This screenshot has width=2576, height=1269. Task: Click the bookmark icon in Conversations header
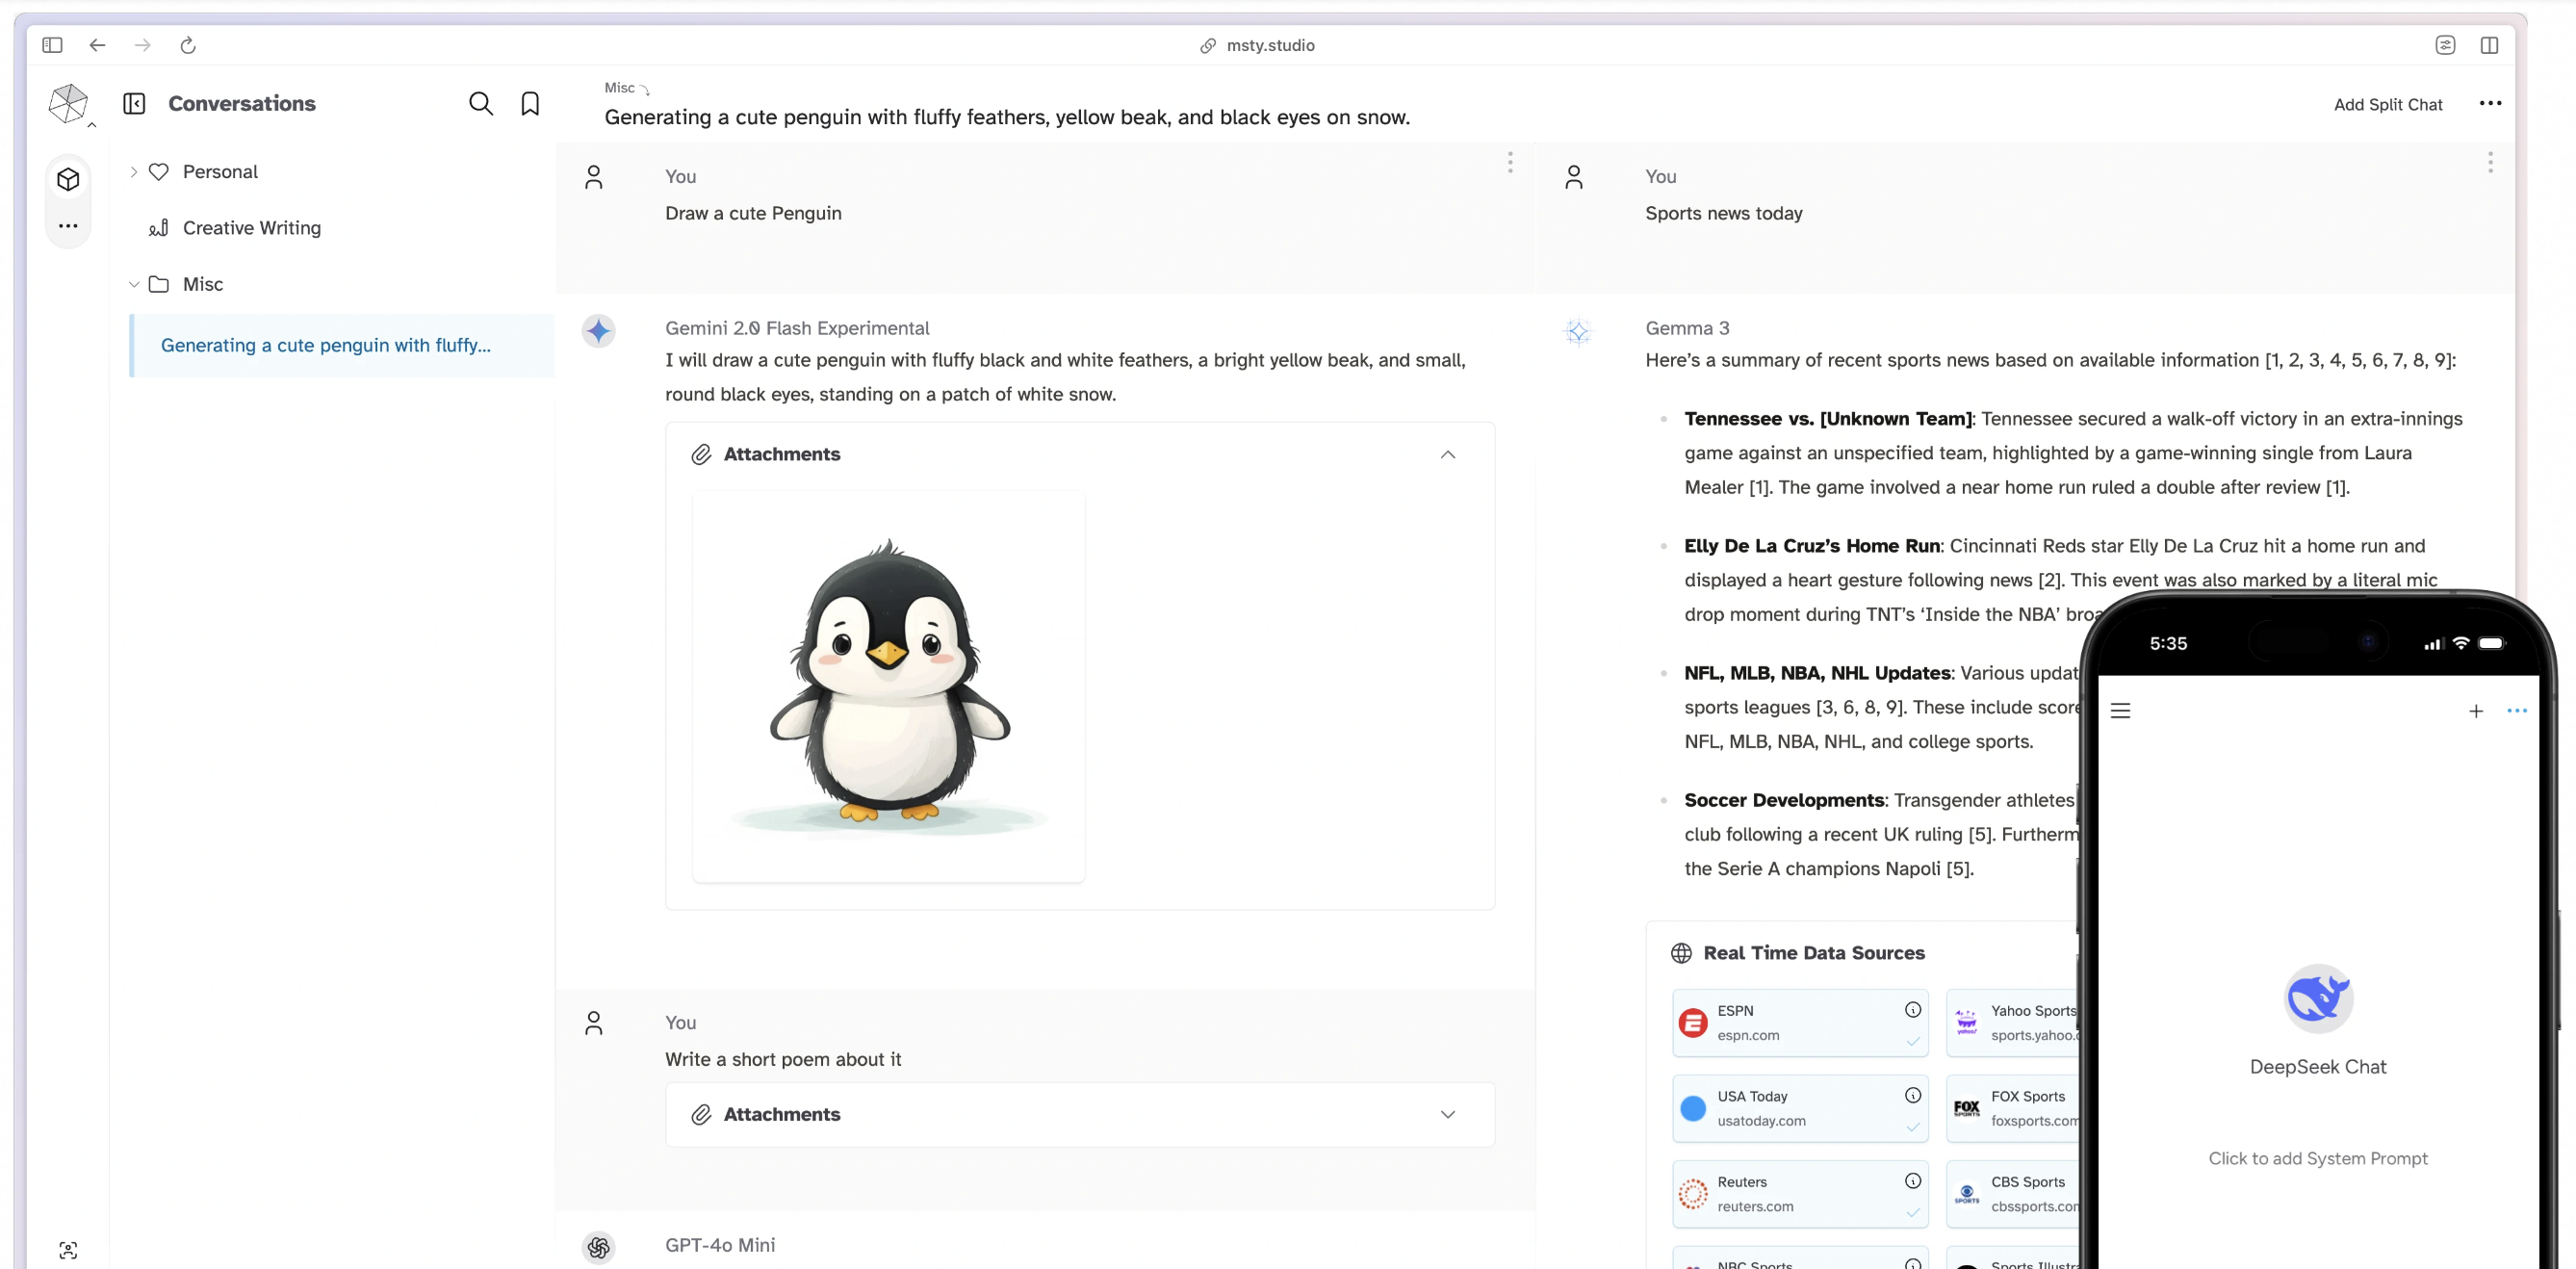[530, 103]
